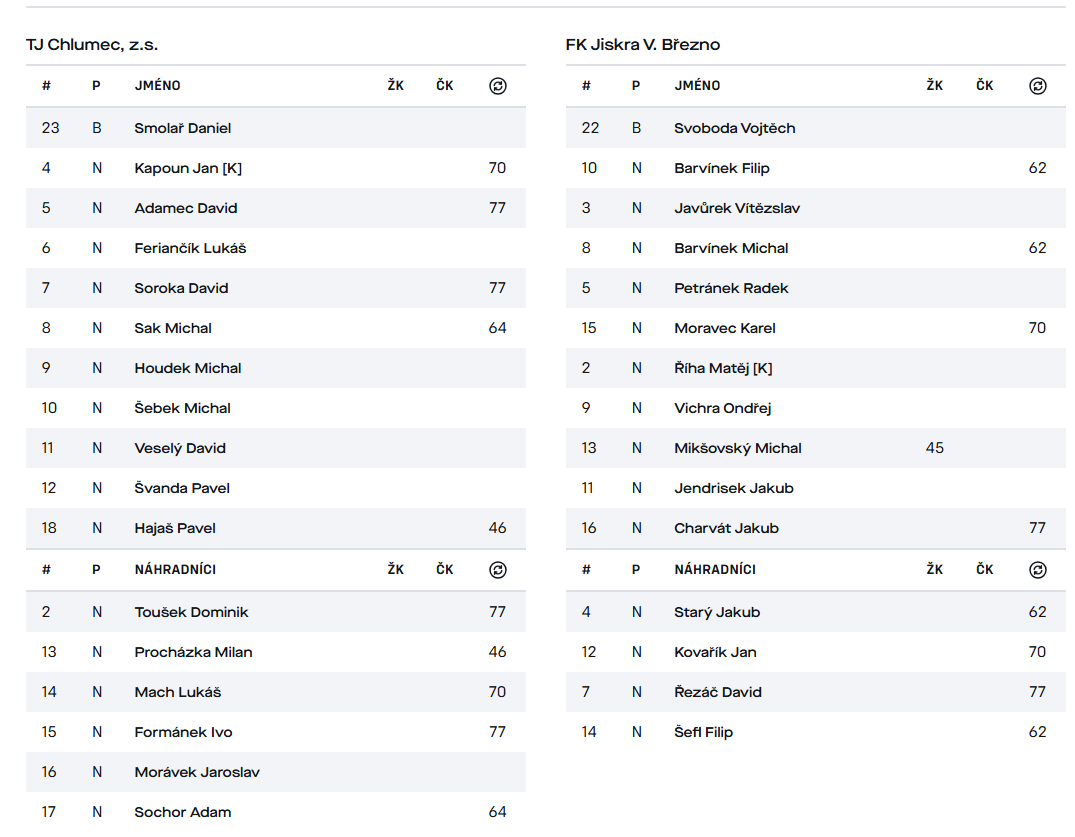Select captain Kapoun Jan [K]
This screenshot has width=1075, height=837.
tap(188, 168)
